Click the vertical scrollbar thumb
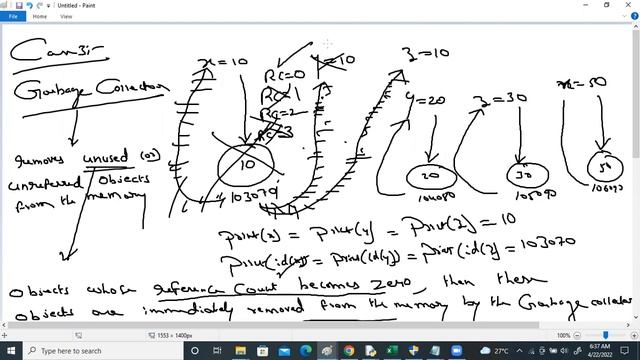 (x=636, y=94)
